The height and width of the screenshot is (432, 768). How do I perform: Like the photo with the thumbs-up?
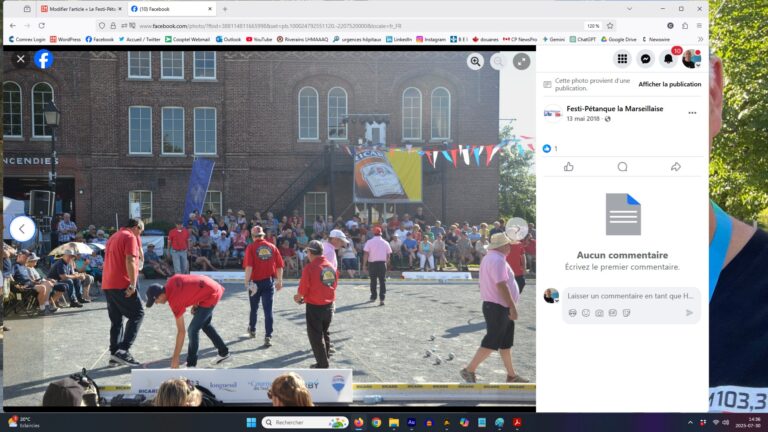click(569, 167)
